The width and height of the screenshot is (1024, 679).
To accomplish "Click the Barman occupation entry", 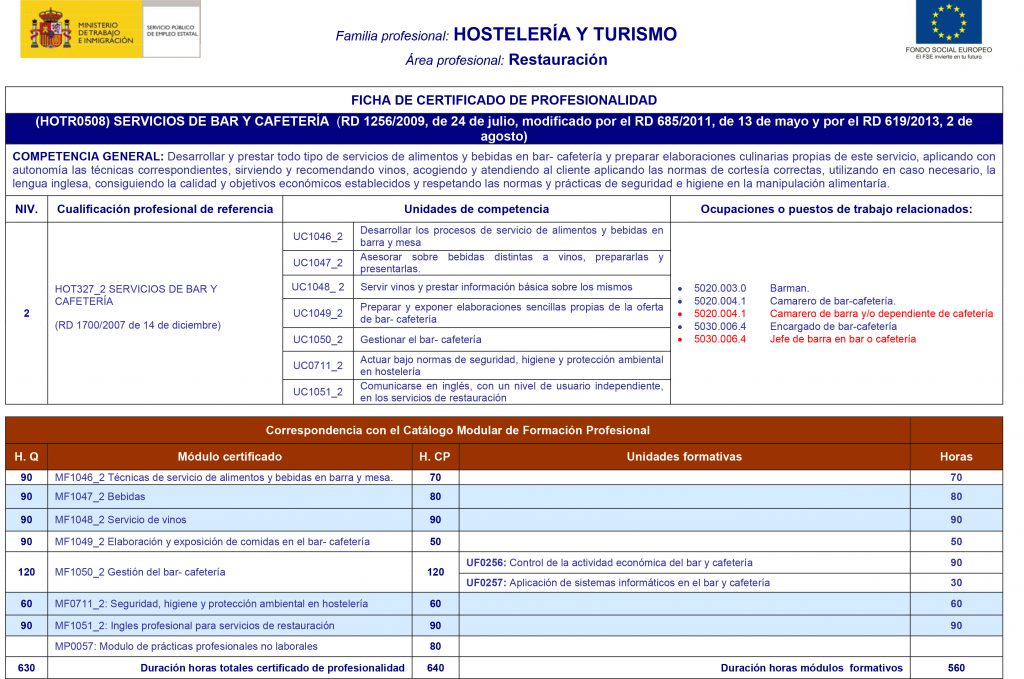I will click(789, 287).
